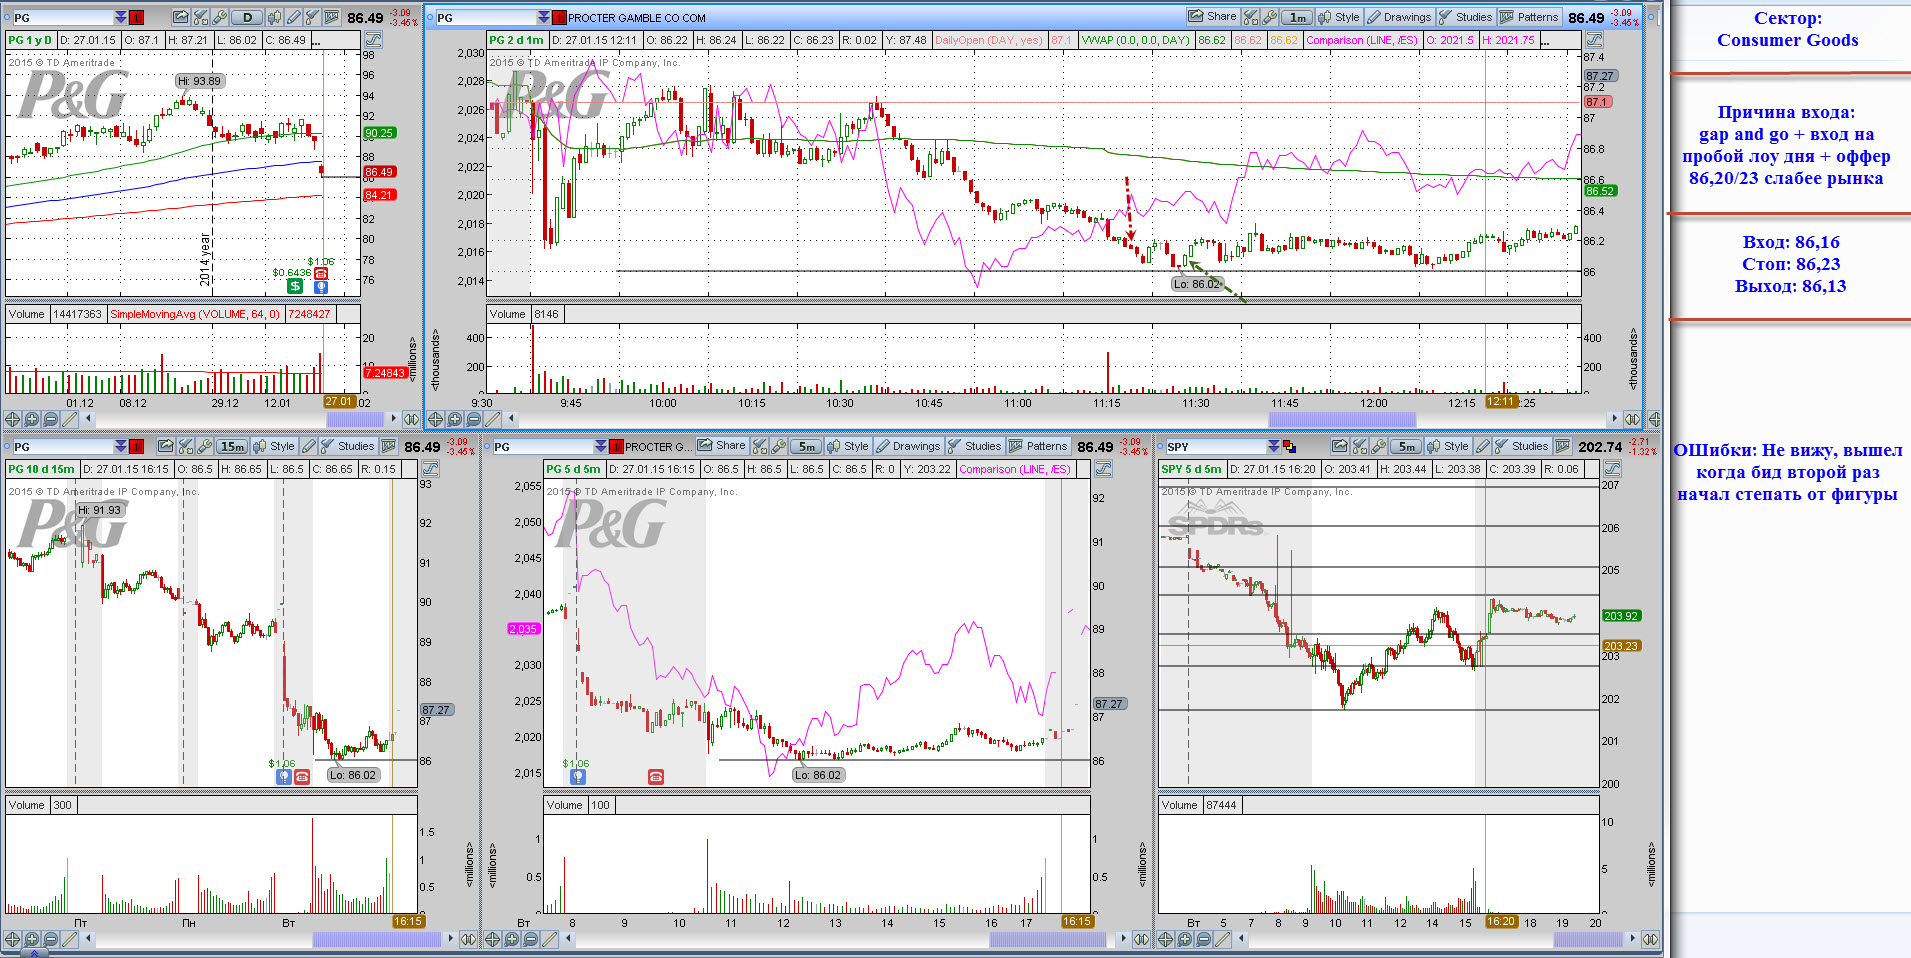
Task: Open chart settings wrench on SPY chart
Action: 1379,446
